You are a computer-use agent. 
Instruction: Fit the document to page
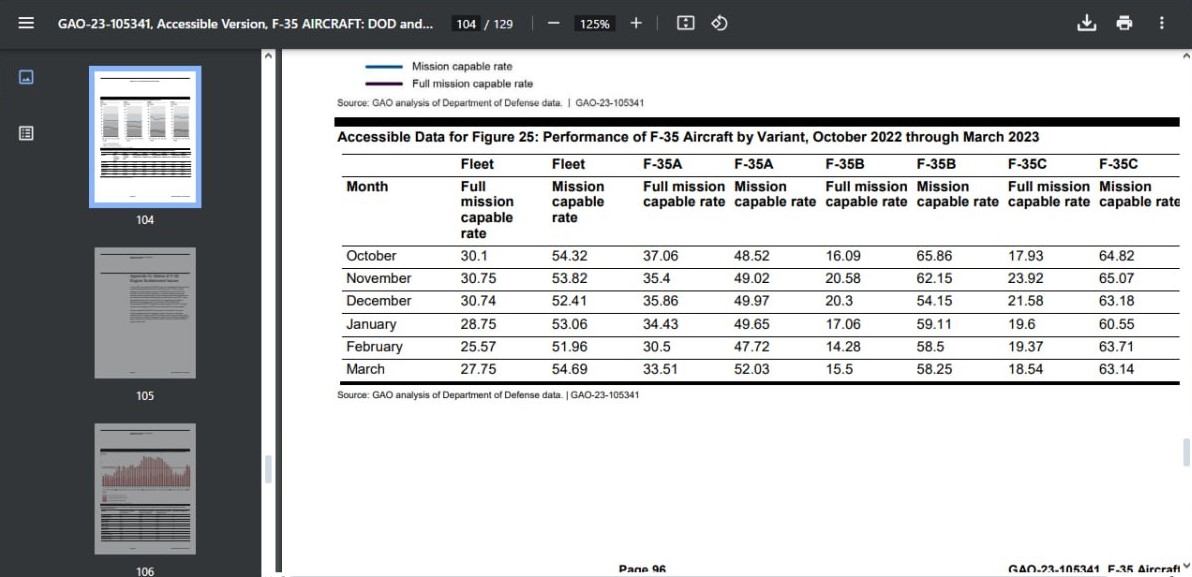tap(686, 24)
